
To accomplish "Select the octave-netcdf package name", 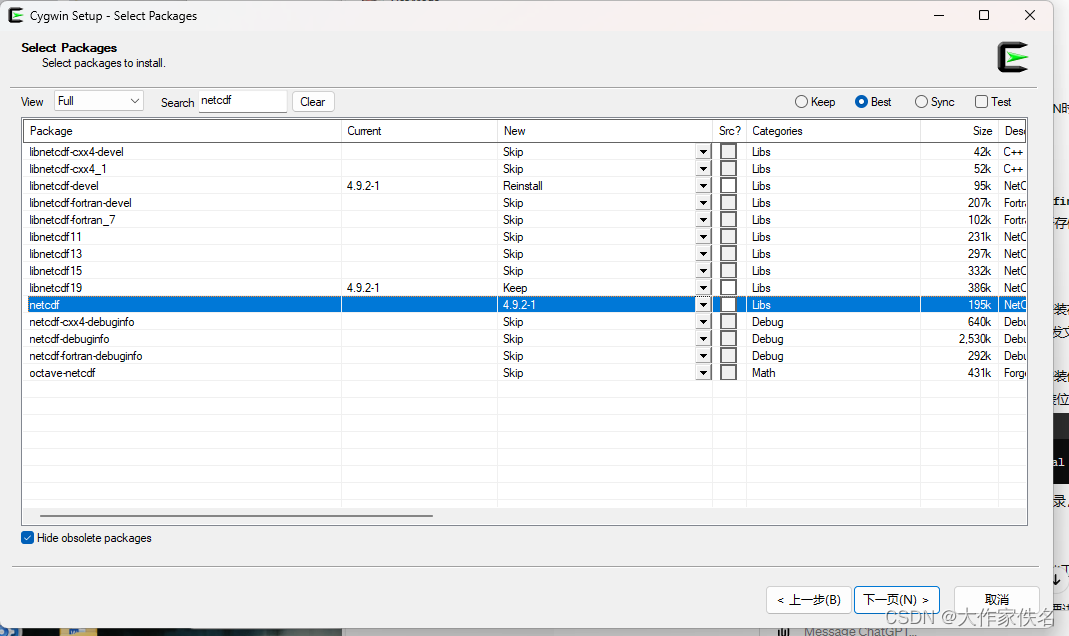I will coord(62,373).
